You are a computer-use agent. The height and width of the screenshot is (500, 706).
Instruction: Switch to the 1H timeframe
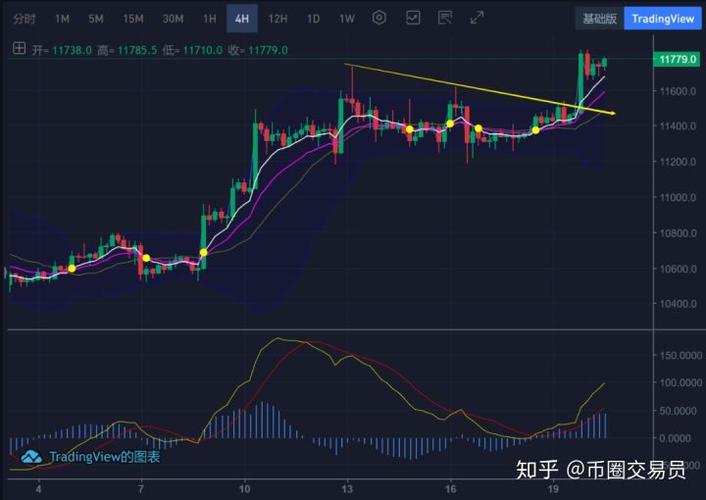(x=209, y=19)
